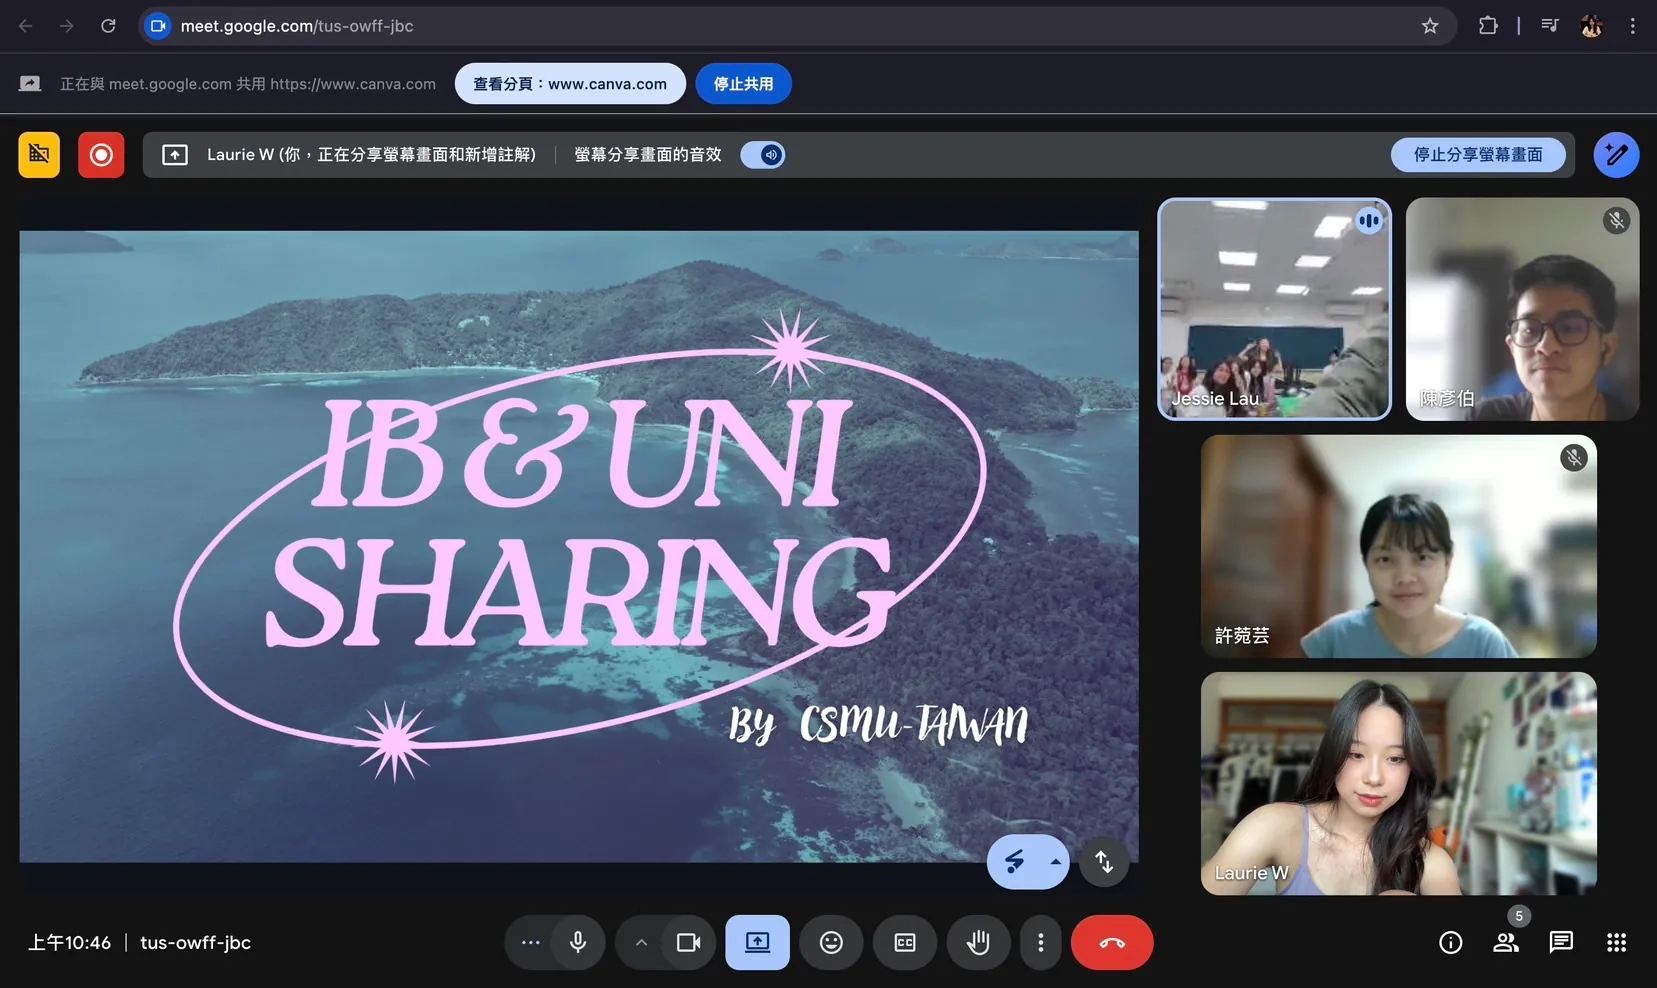Expand the annotation tool arrow on slide
Image resolution: width=1657 pixels, height=988 pixels.
pyautogui.click(x=1055, y=861)
